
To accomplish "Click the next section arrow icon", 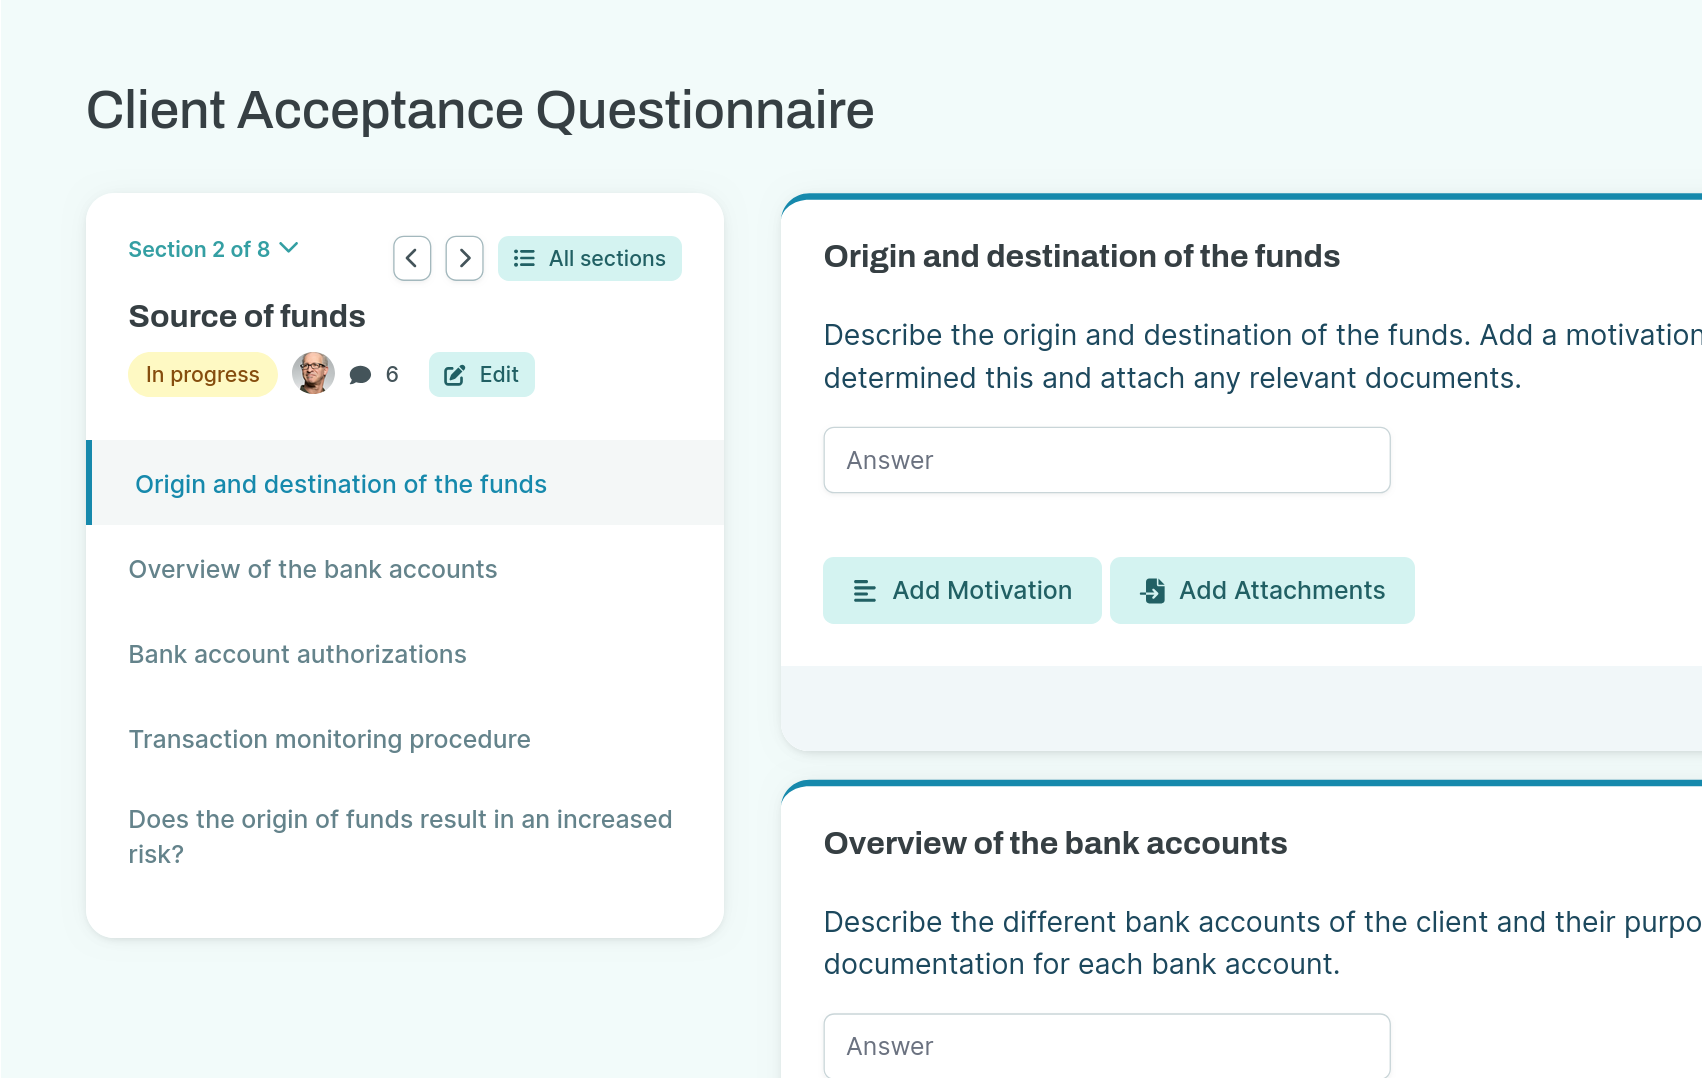I will 464,258.
